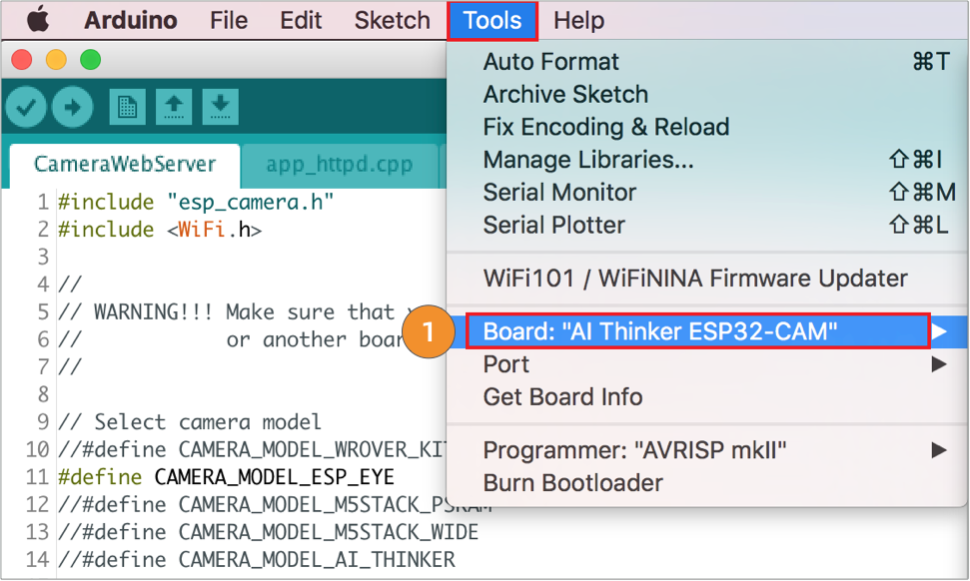Click the Save sketch down-arrow icon
The width and height of the screenshot is (970, 581).
click(220, 107)
